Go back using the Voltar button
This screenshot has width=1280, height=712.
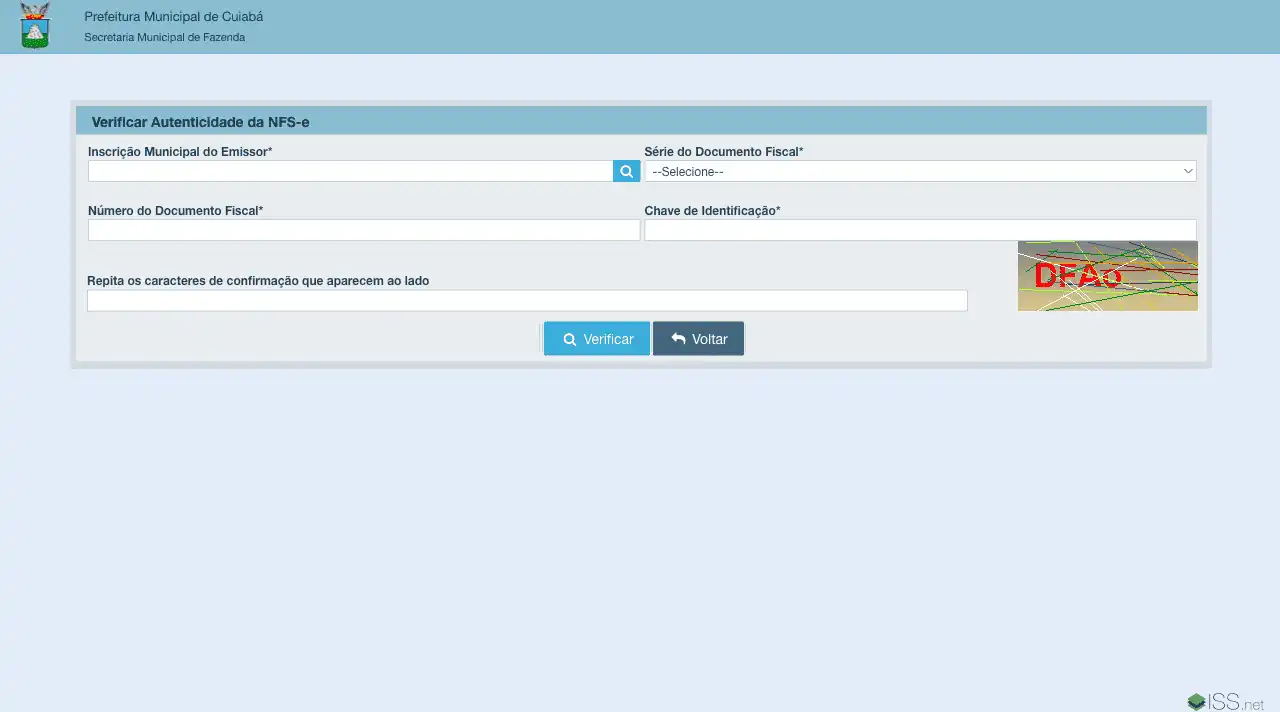(x=698, y=339)
